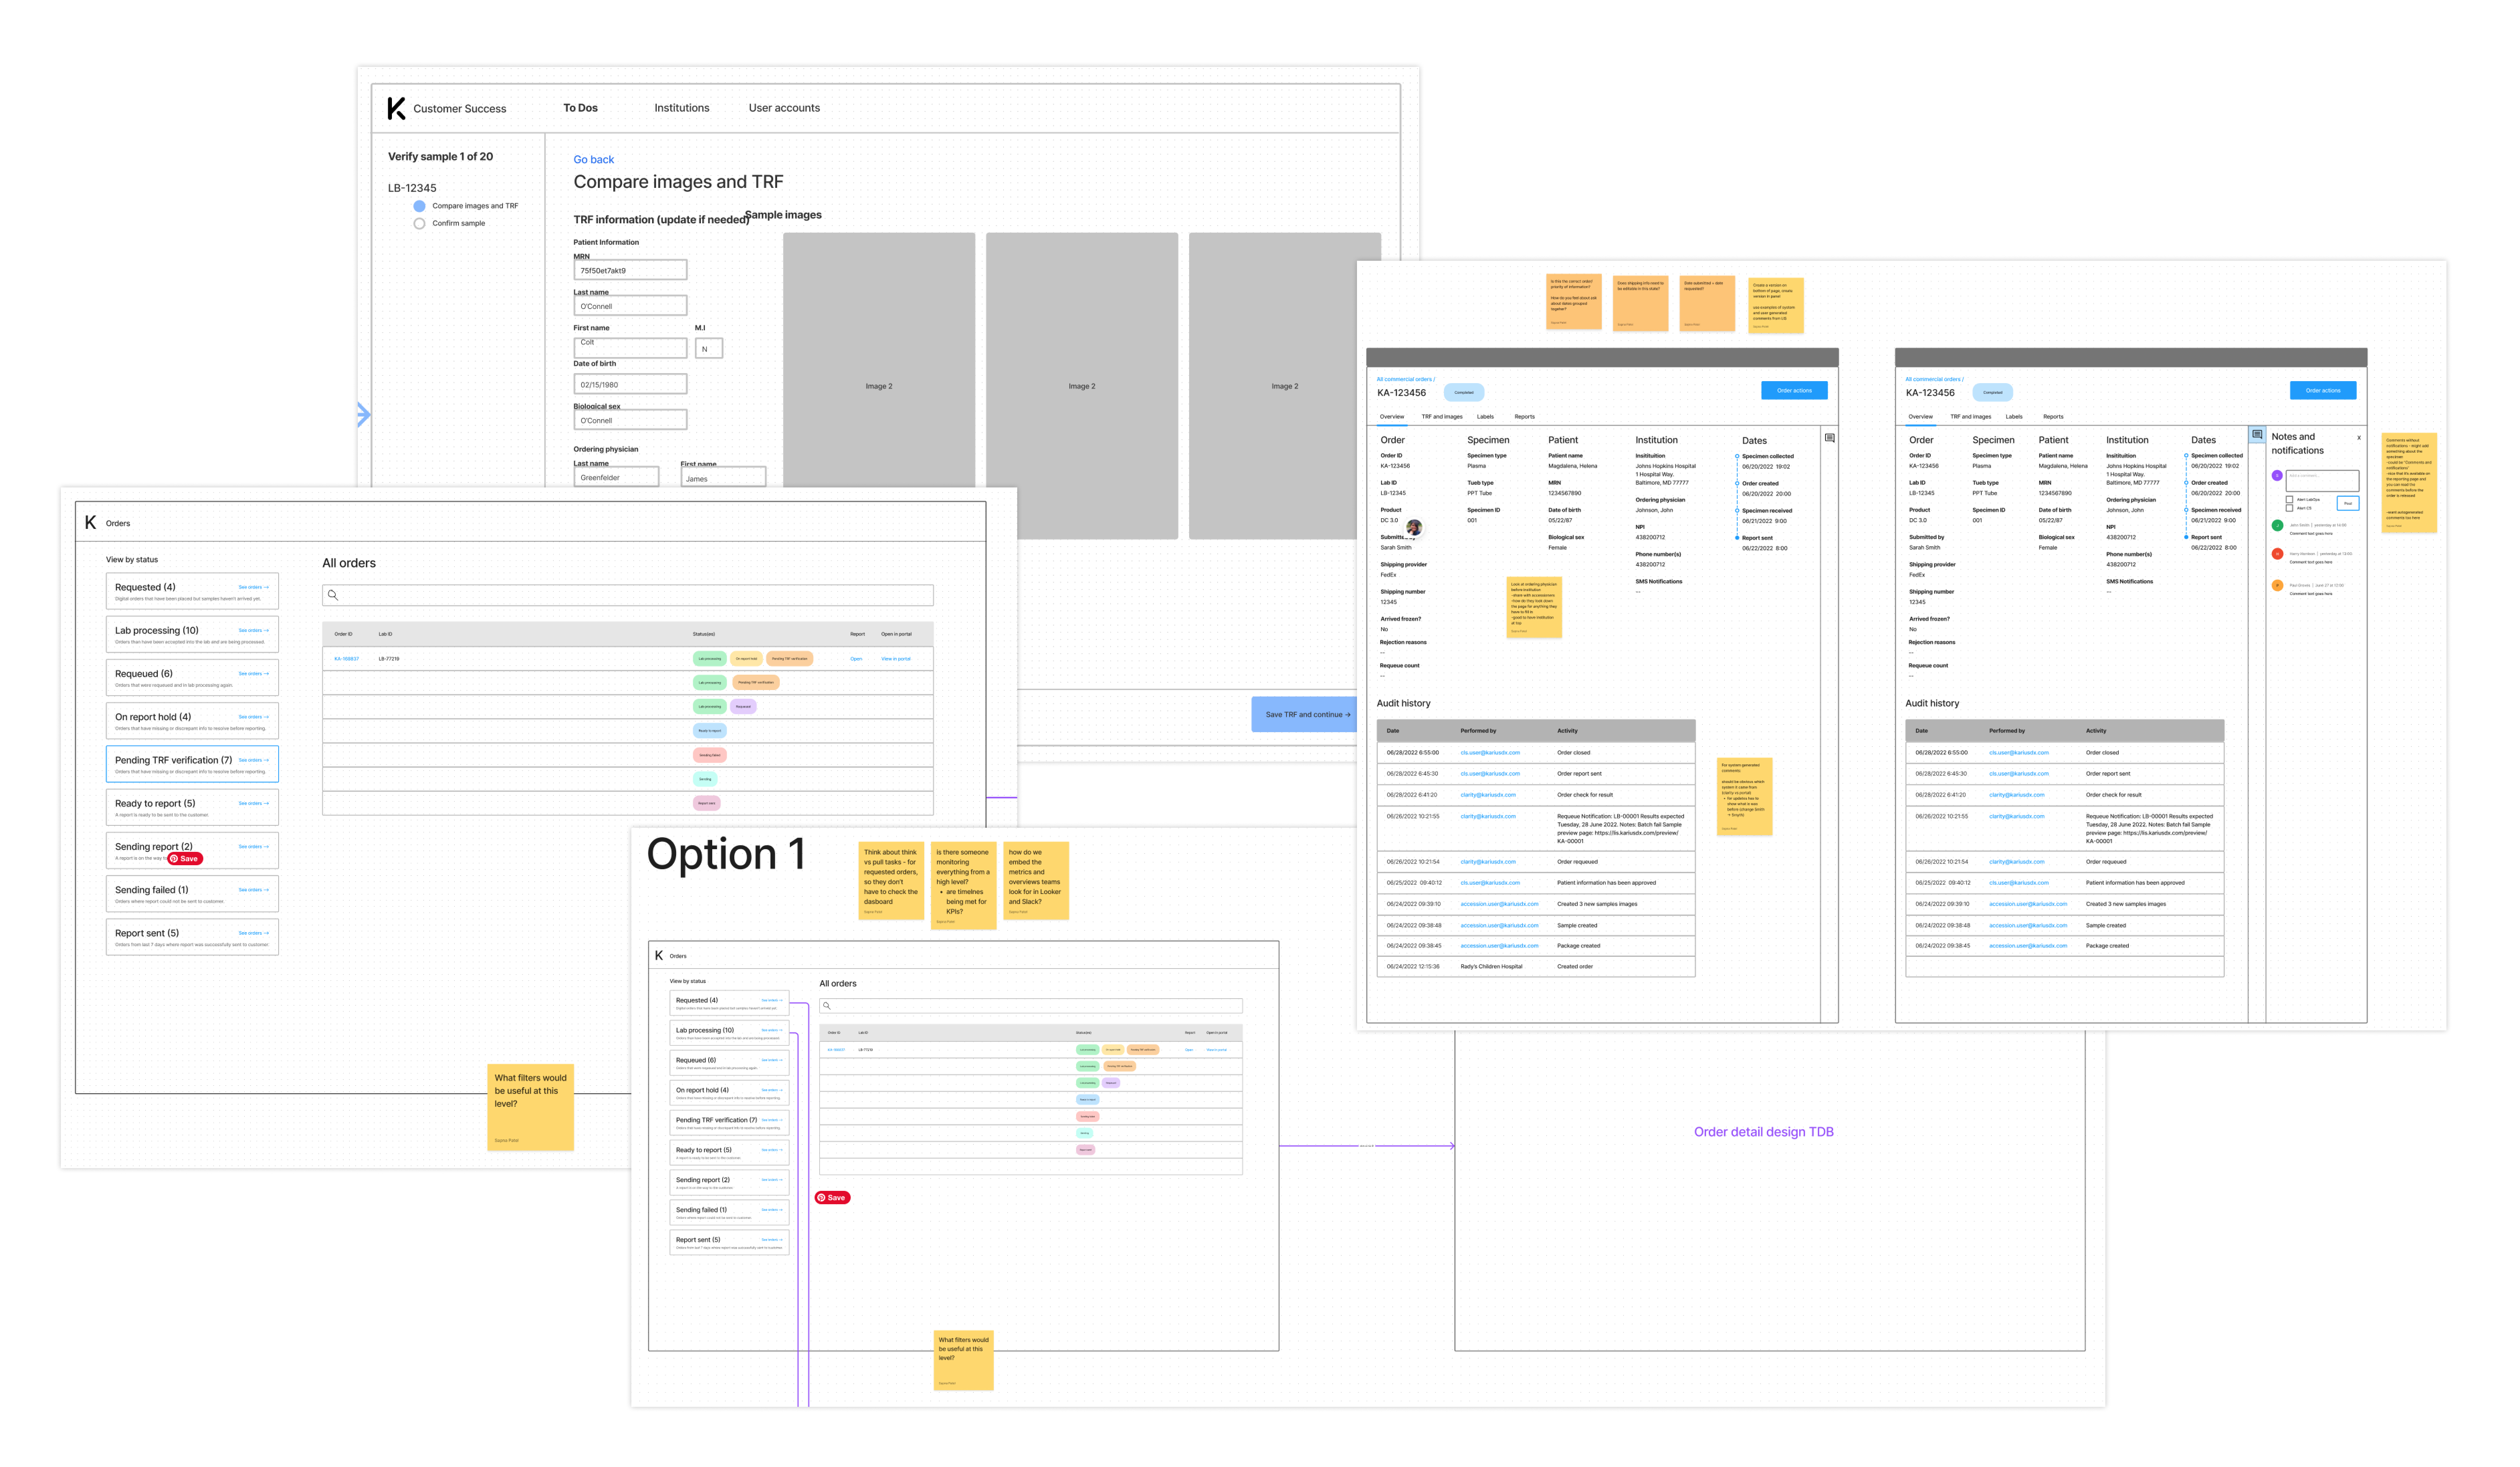2520x1467 pixels.
Task: Click the Post comment button
Action: [x=2348, y=503]
